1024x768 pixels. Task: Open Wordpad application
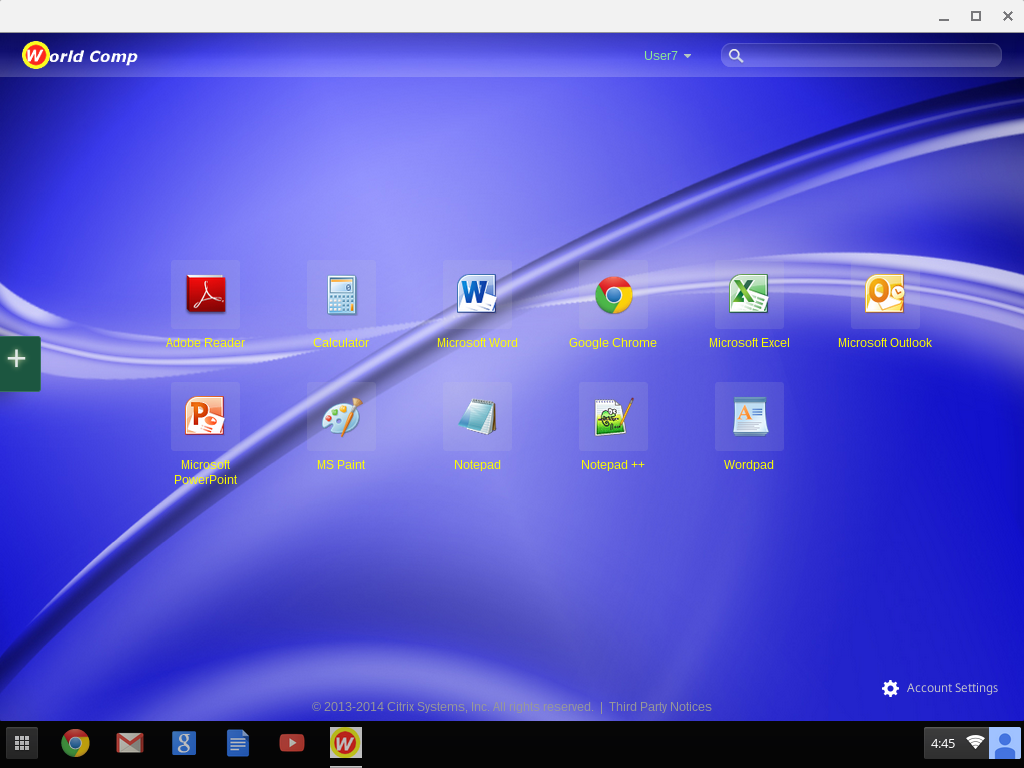click(x=749, y=417)
